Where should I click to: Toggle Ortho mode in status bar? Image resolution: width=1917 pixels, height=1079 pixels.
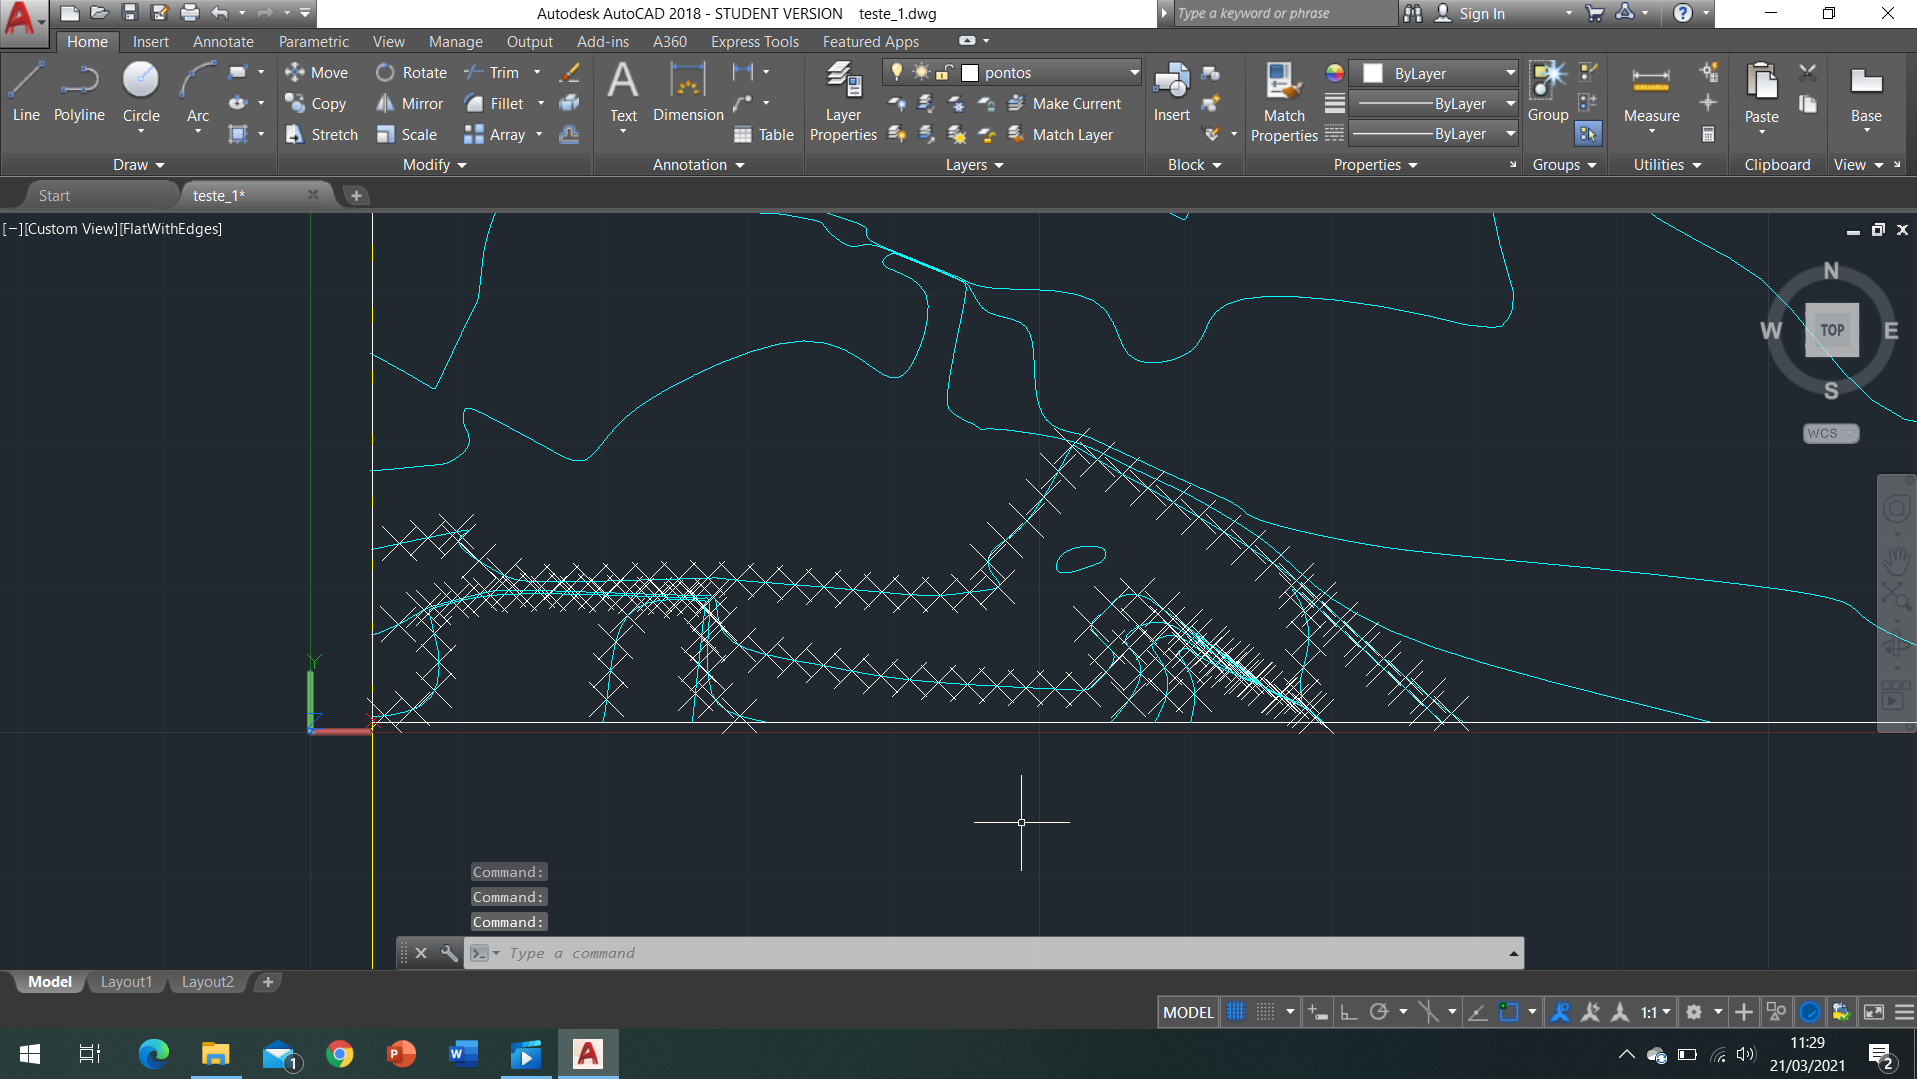pyautogui.click(x=1348, y=1012)
